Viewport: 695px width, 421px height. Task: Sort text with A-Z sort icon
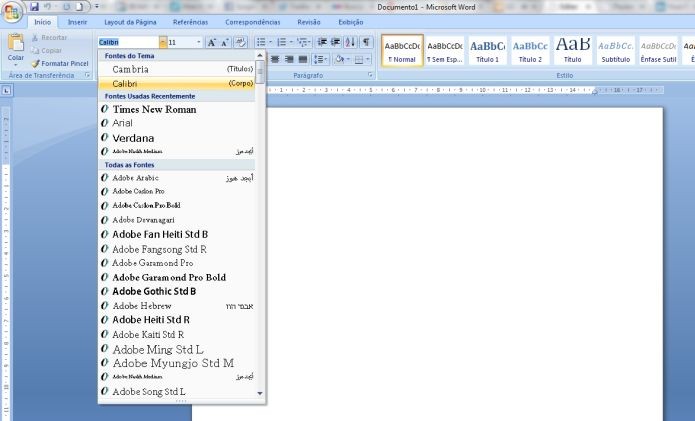(350, 42)
